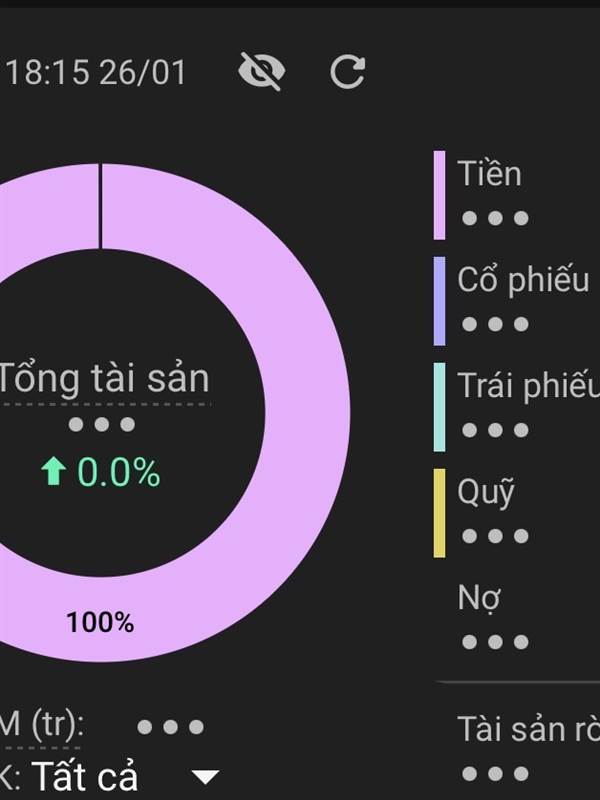This screenshot has width=600, height=800.
Task: Tap the hidden dots under Tổng tài sản
Action: [x=101, y=425]
